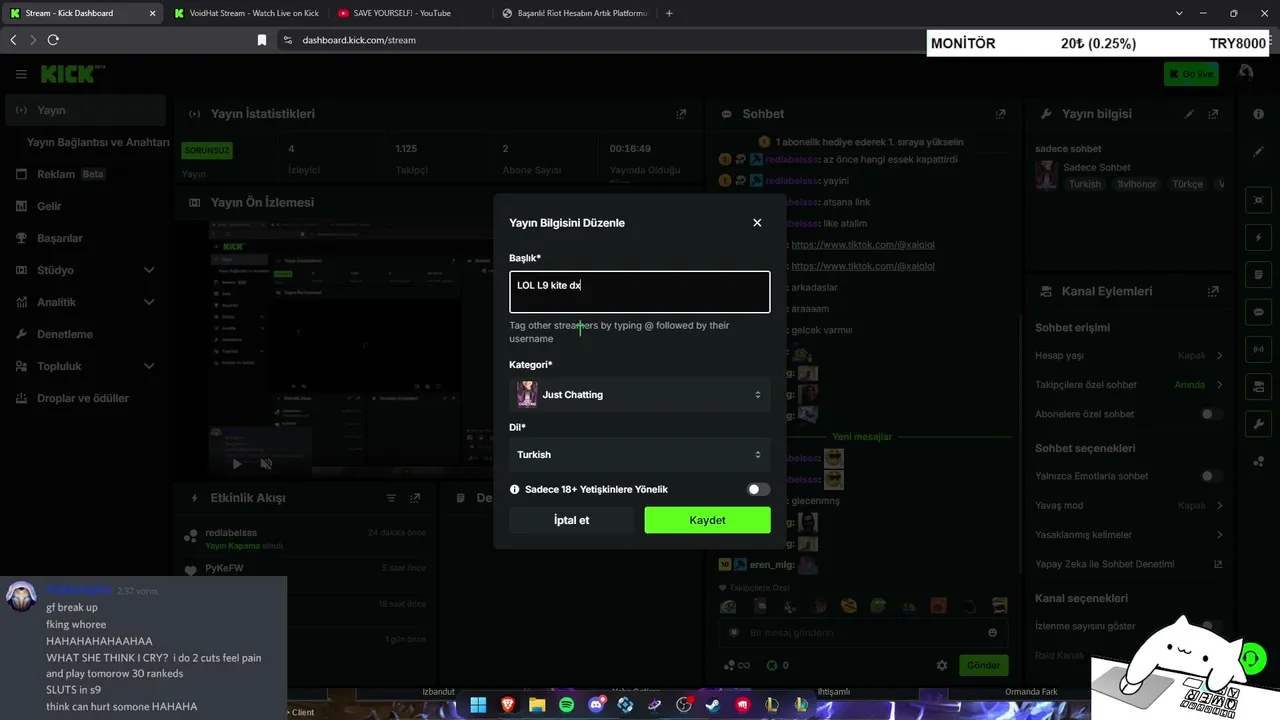Screen dimensions: 1280x720
Task: Switch to Başarılı Riot Hesabın tab
Action: pos(574,13)
